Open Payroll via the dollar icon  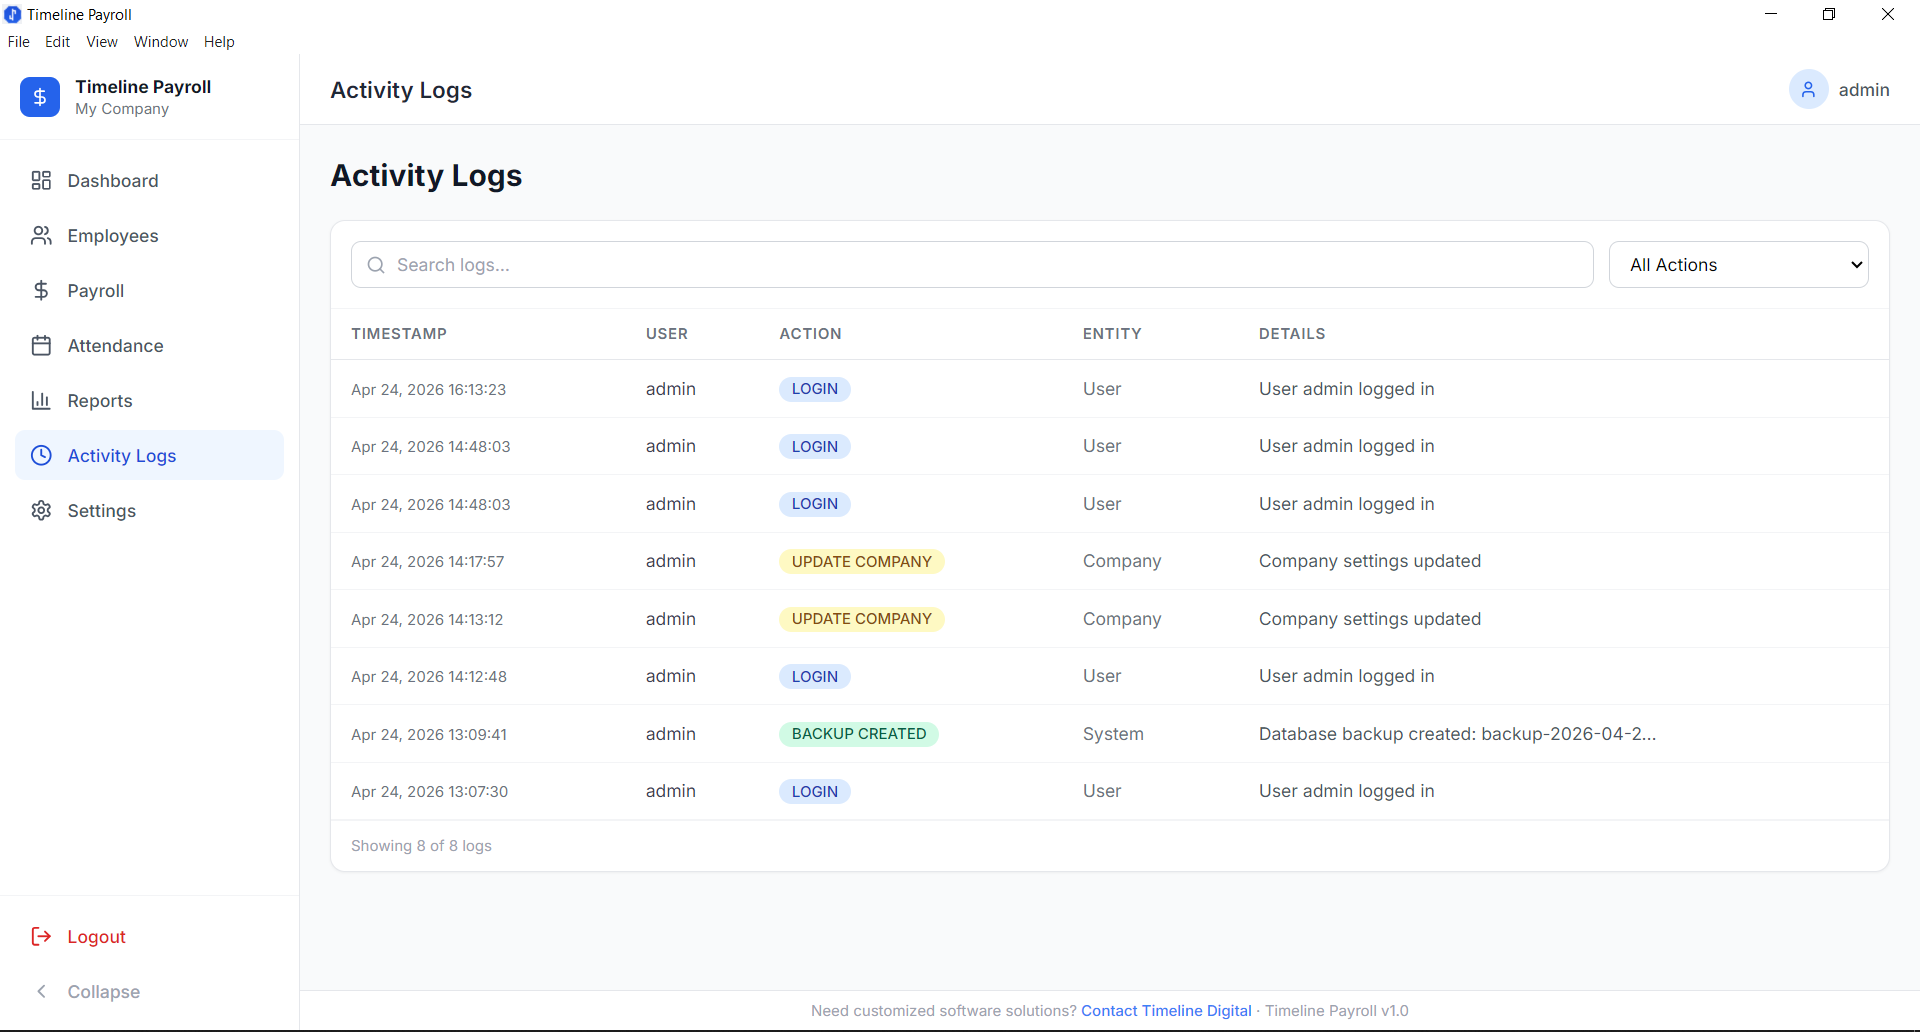click(41, 290)
